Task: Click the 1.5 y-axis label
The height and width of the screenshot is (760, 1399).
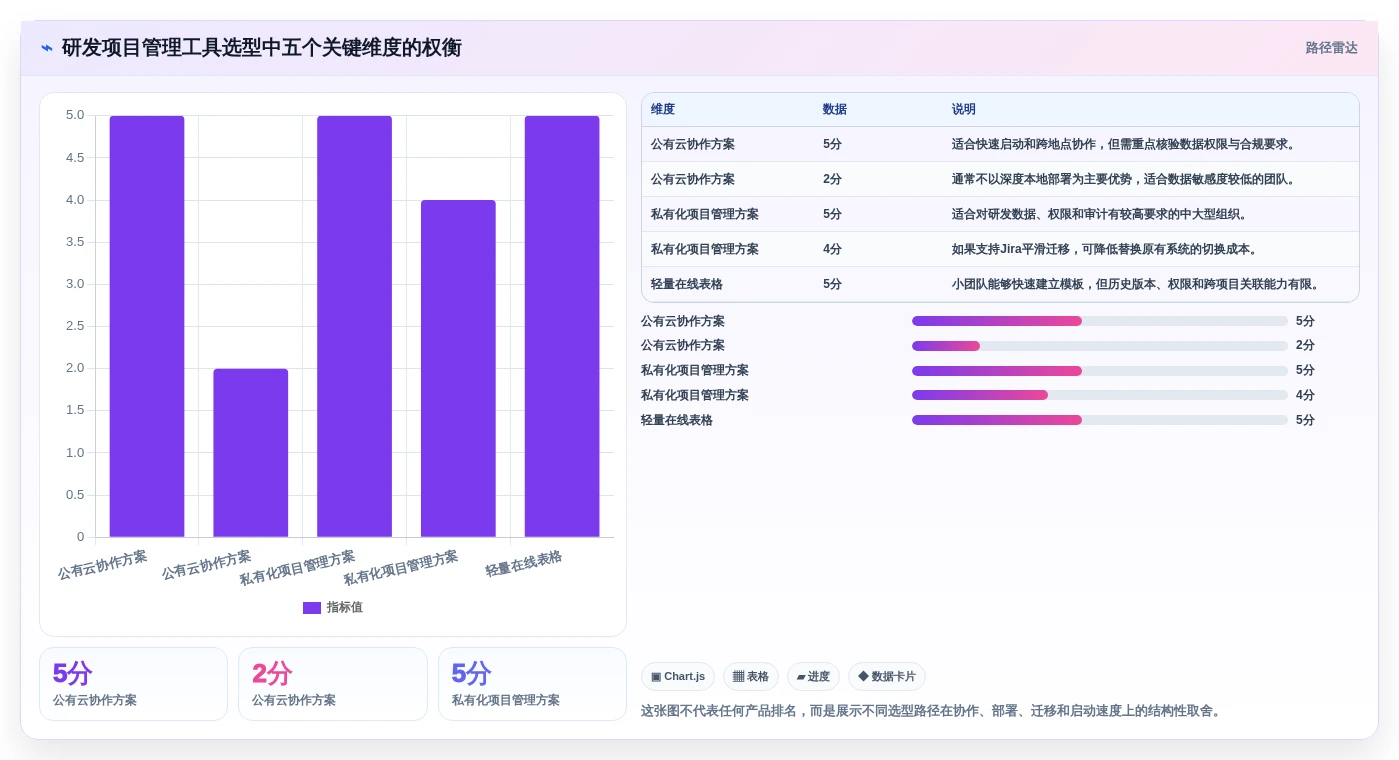Action: click(75, 410)
